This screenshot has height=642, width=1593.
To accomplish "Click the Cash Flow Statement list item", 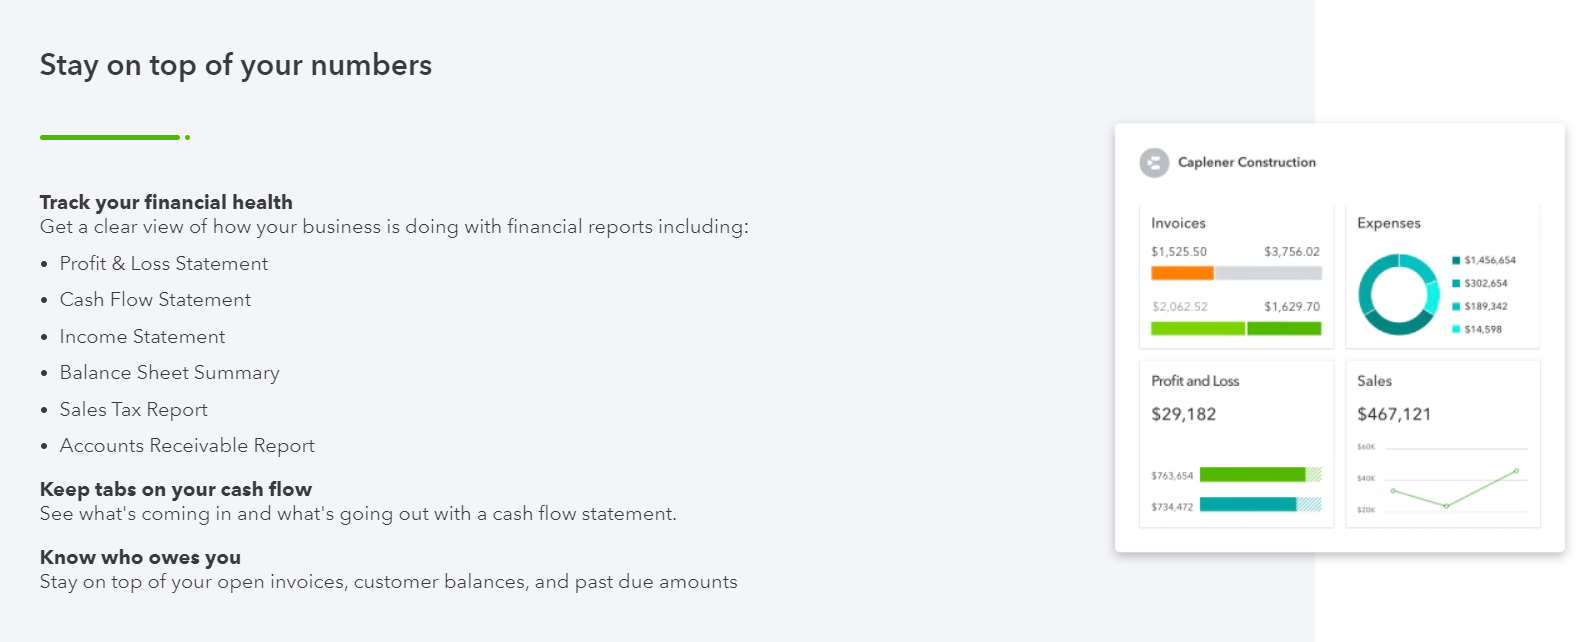I will coord(155,299).
